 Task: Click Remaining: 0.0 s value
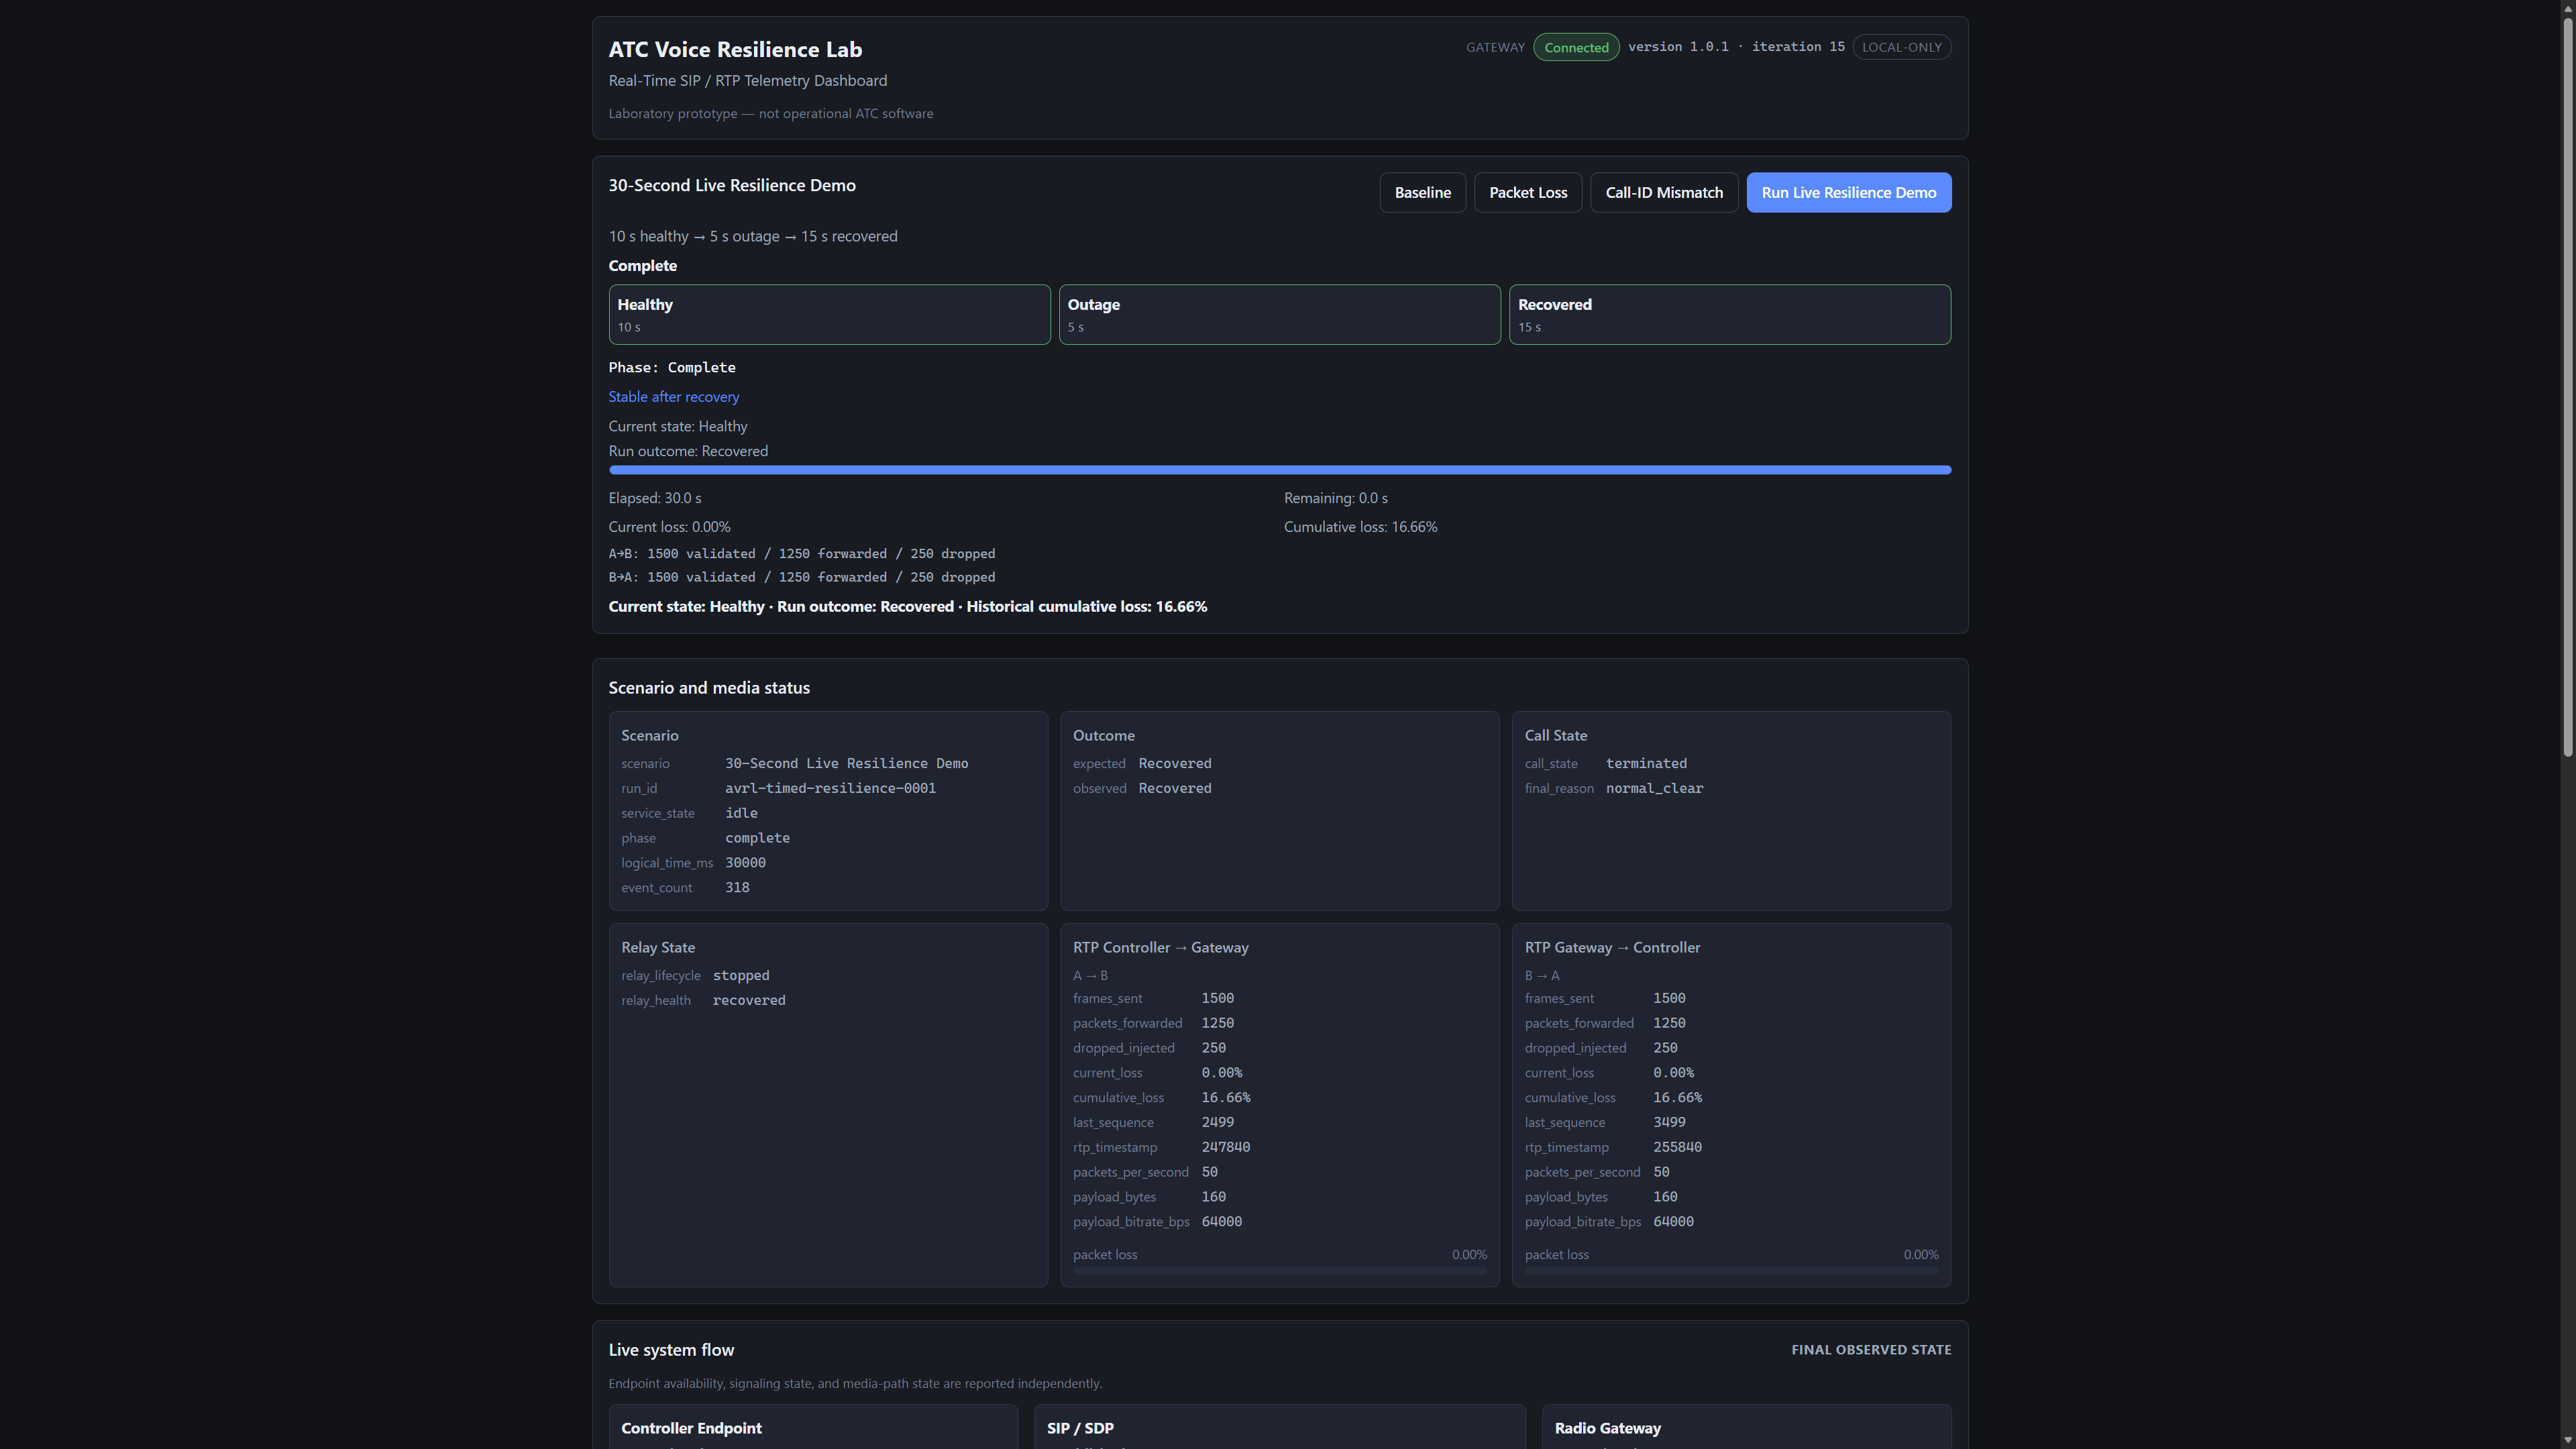pos(1335,498)
